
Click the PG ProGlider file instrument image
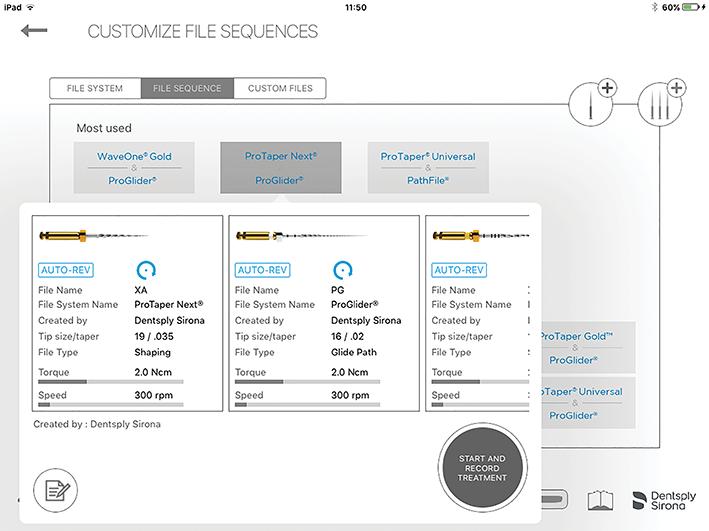(302, 236)
